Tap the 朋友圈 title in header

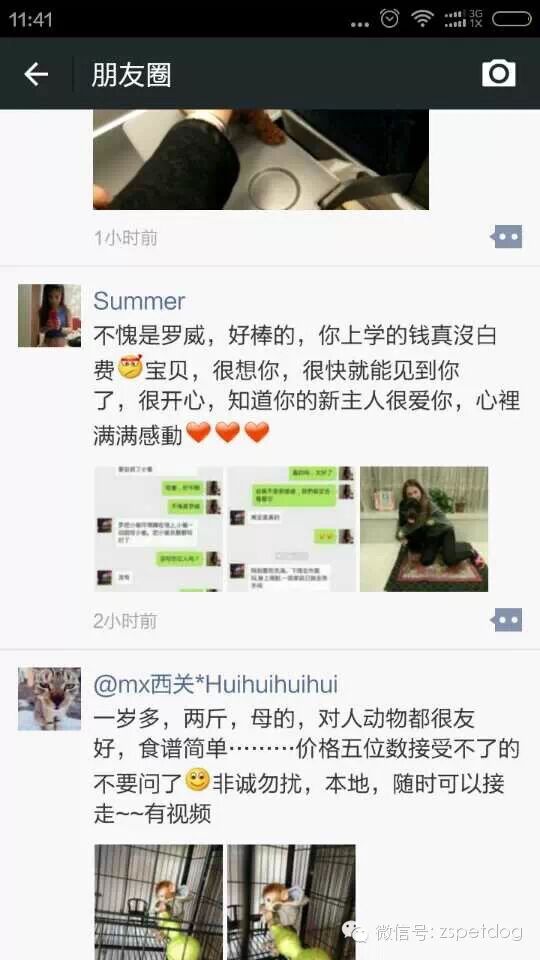[132, 75]
